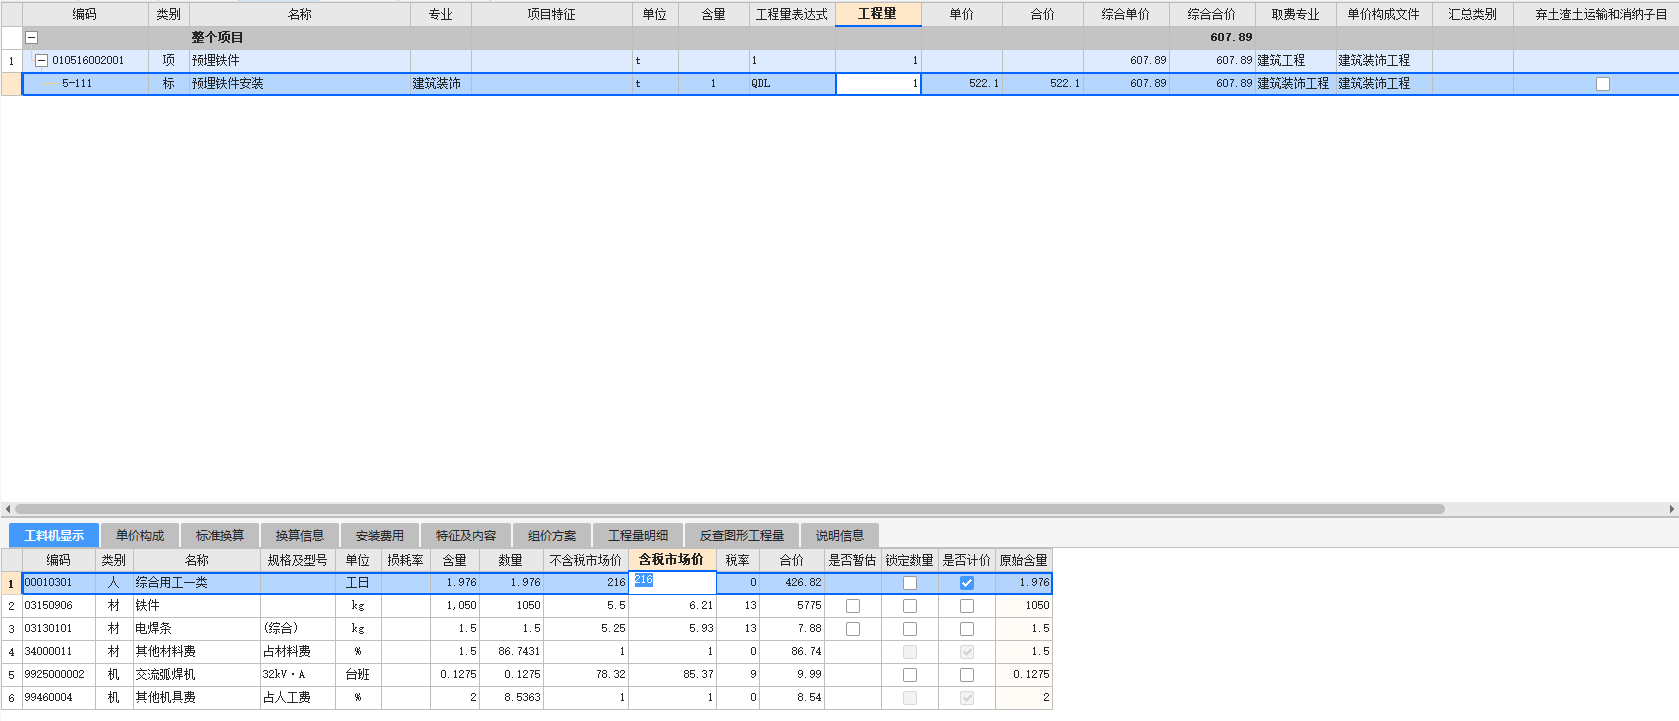This screenshot has width=1679, height=721.
Task: Collapse the 整个项目 tree node
Action: click(x=32, y=37)
